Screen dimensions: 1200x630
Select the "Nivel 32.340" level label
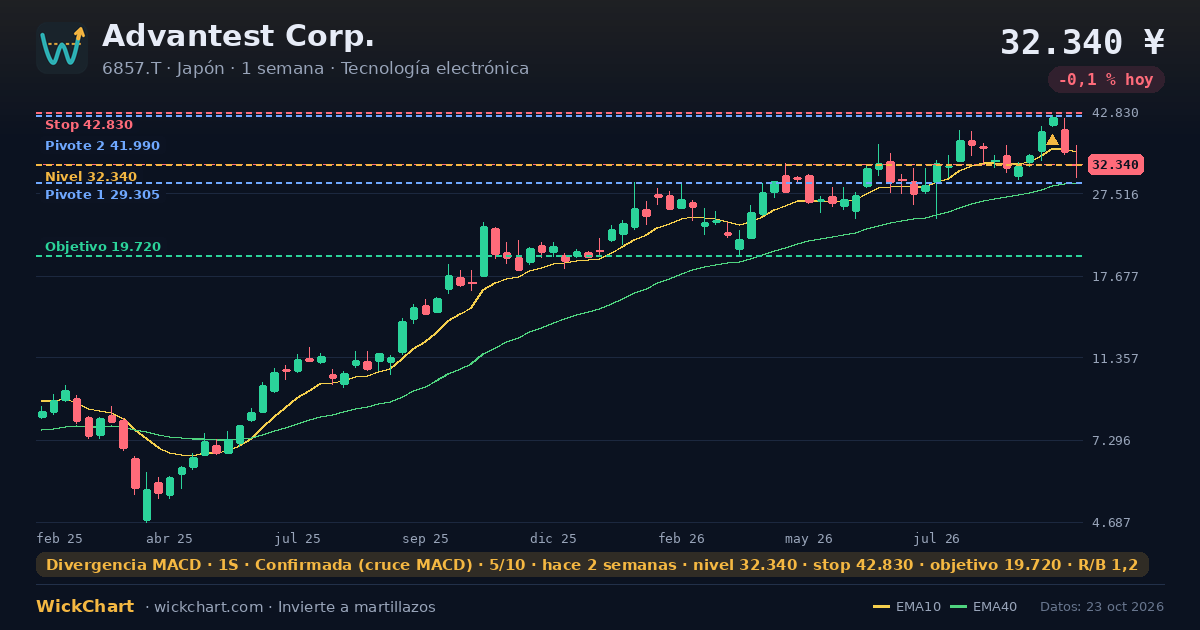[x=91, y=177]
